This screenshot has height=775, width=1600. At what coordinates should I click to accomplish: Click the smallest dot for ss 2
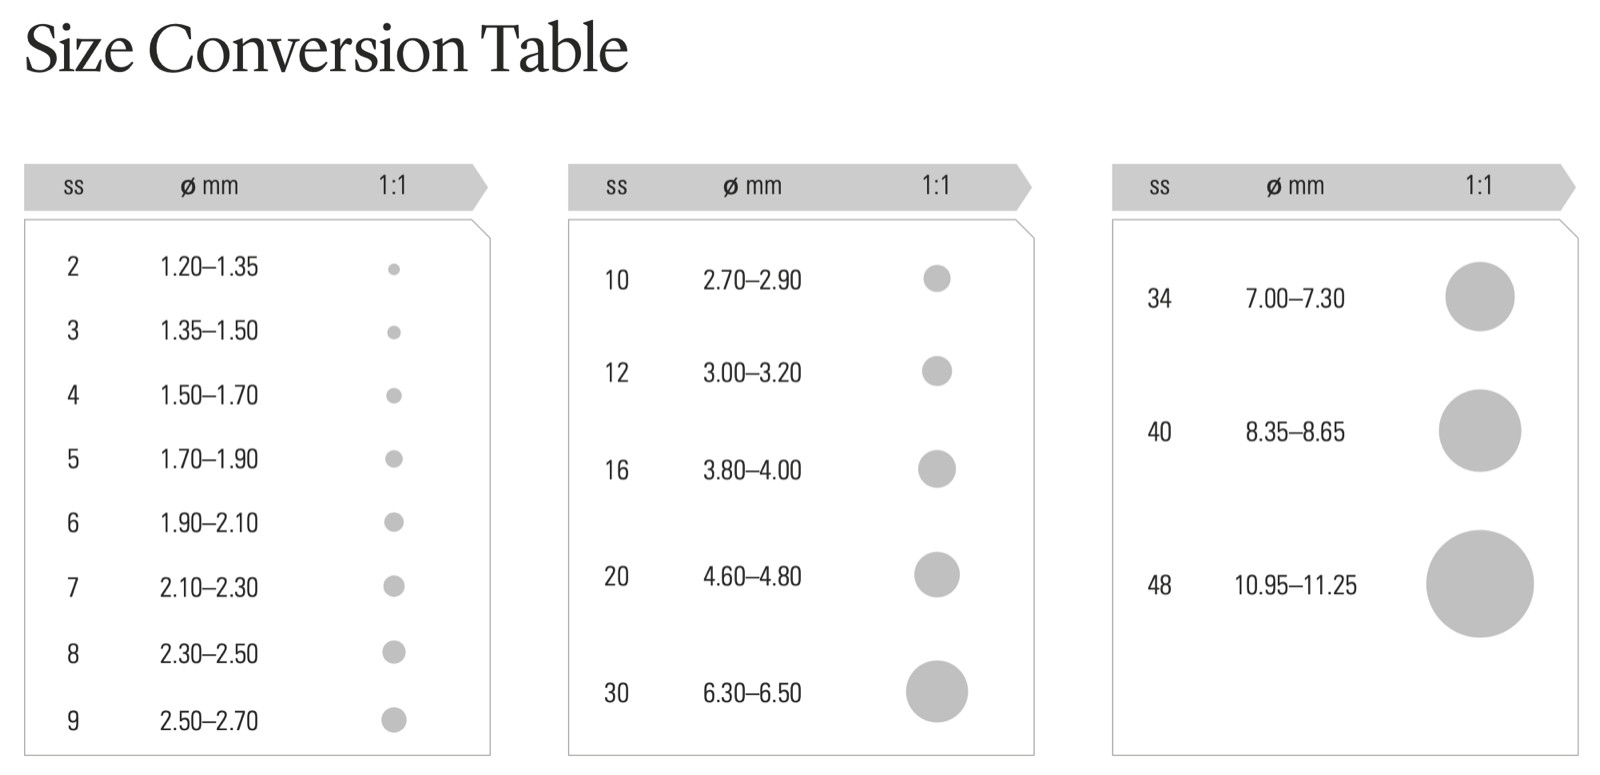tap(394, 269)
